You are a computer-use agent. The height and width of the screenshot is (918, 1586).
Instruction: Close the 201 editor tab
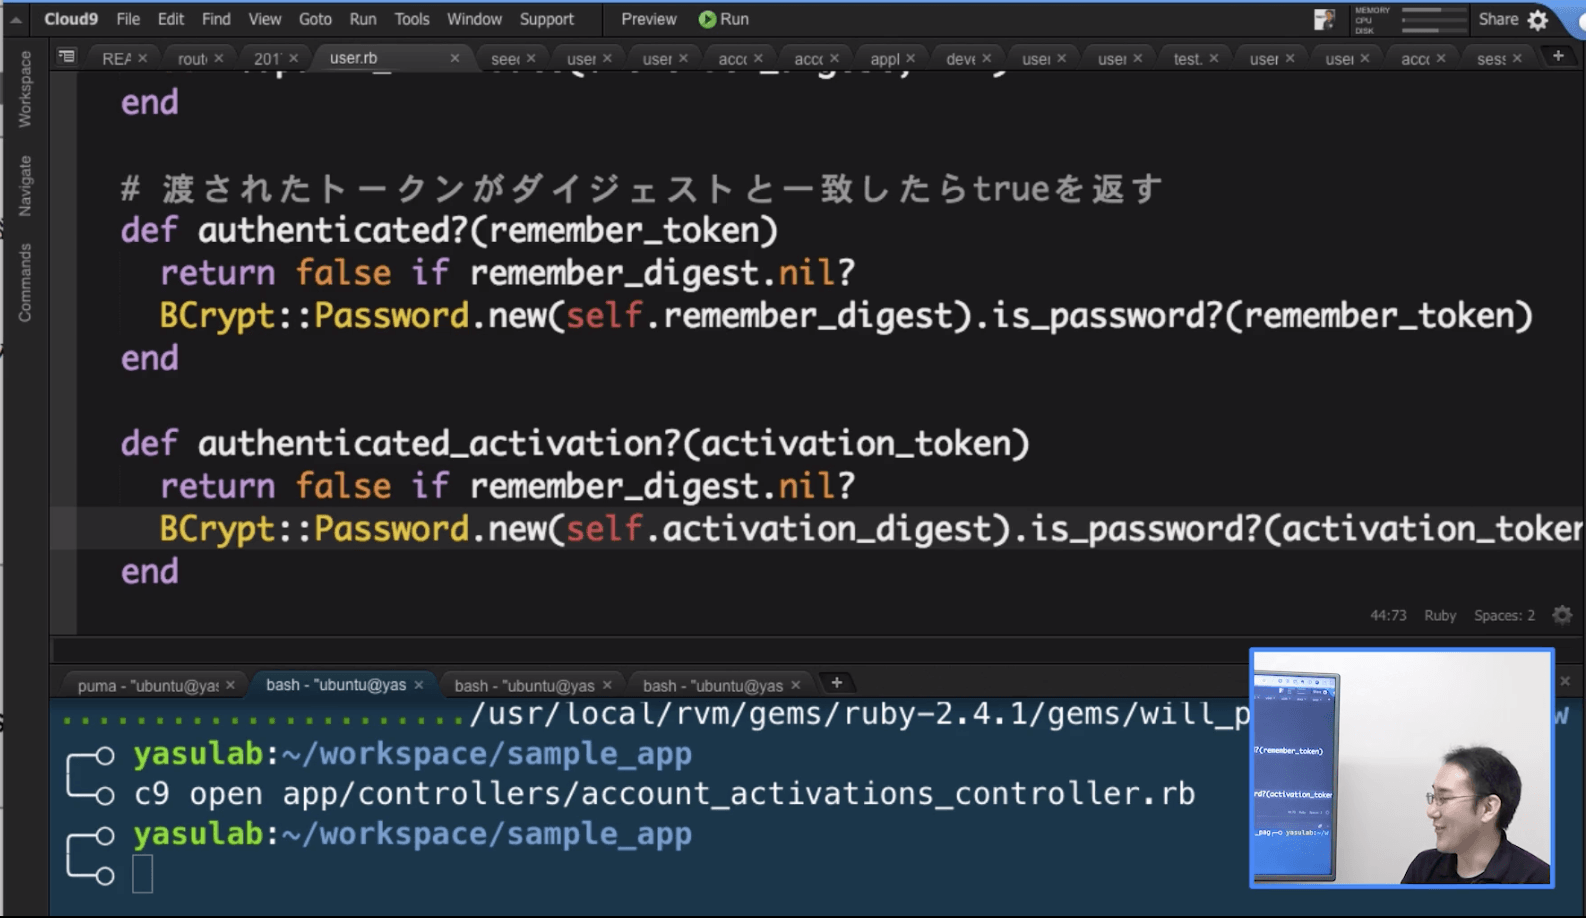(294, 58)
